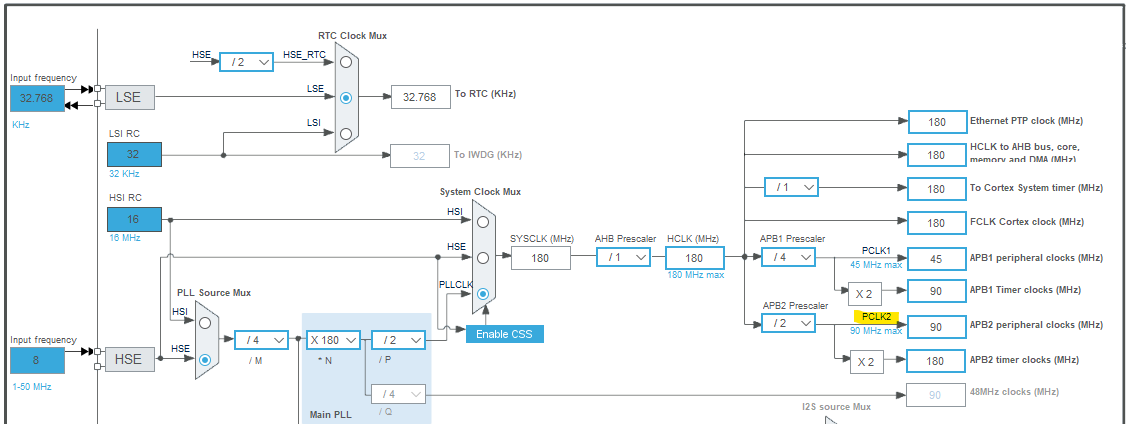This screenshot has height=424, width=1129.
Task: Click the To RTC 32.768 output field
Action: pos(420,97)
